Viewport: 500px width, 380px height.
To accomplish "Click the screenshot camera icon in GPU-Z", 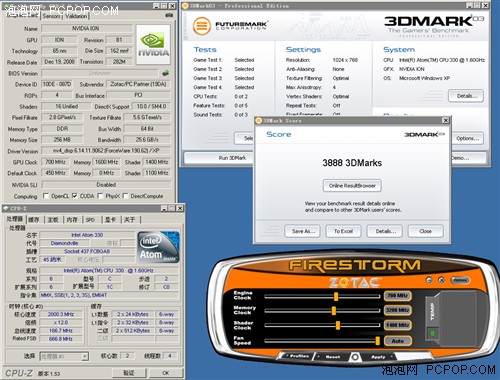I will [x=169, y=15].
